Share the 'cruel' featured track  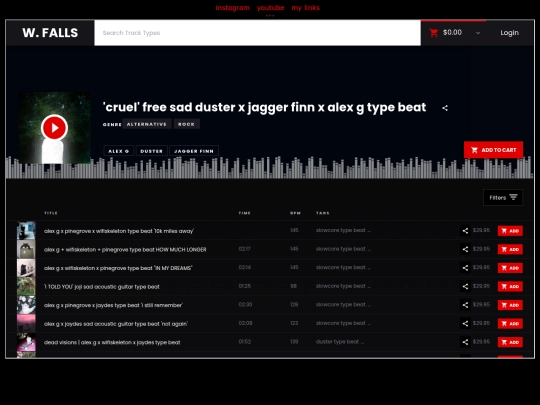(x=445, y=108)
